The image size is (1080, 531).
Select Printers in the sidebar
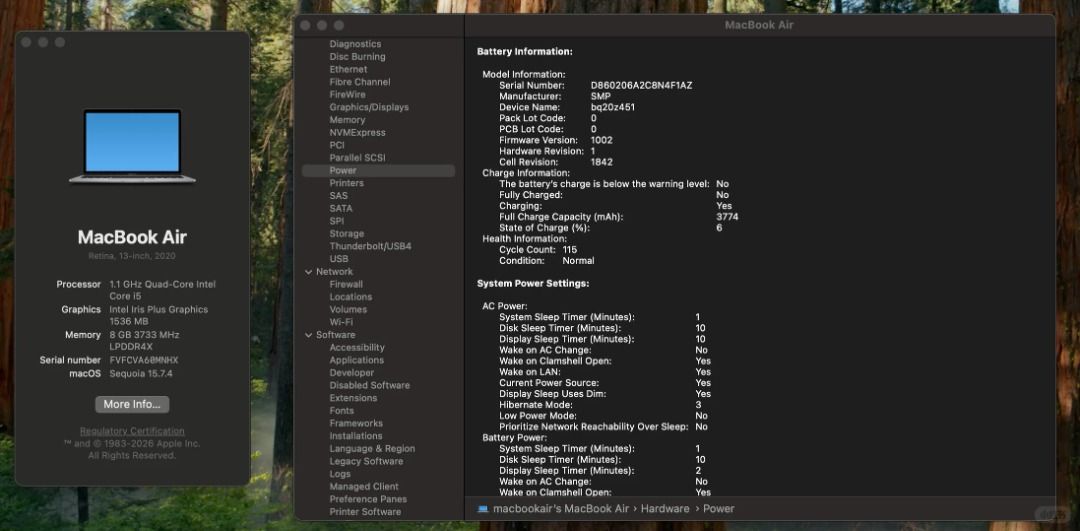tap(346, 183)
